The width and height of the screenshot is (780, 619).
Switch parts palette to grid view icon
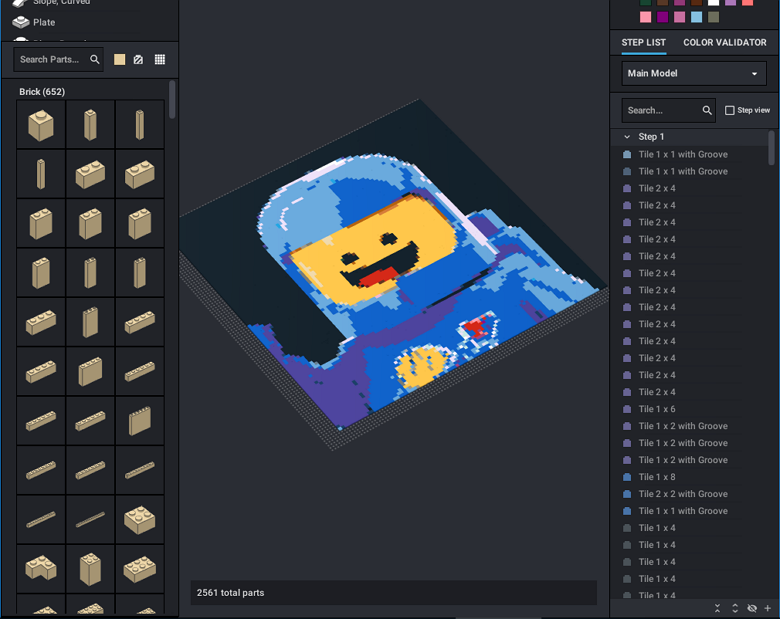[x=160, y=60]
